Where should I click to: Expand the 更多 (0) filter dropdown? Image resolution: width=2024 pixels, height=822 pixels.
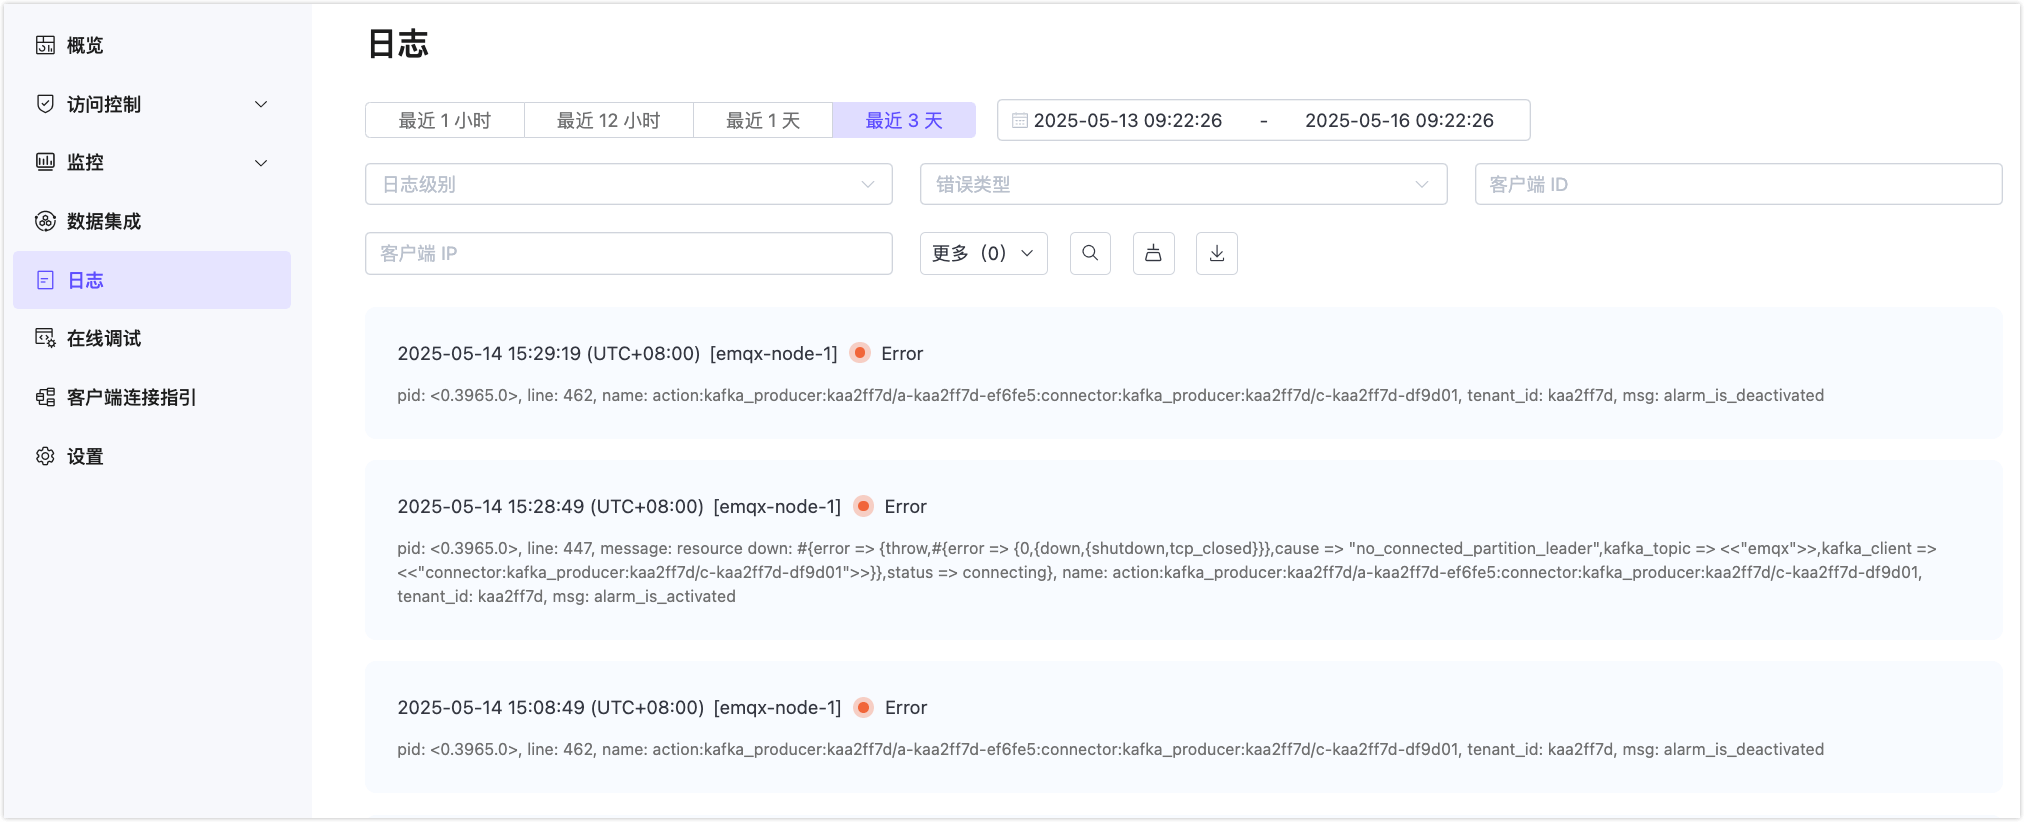coord(983,253)
